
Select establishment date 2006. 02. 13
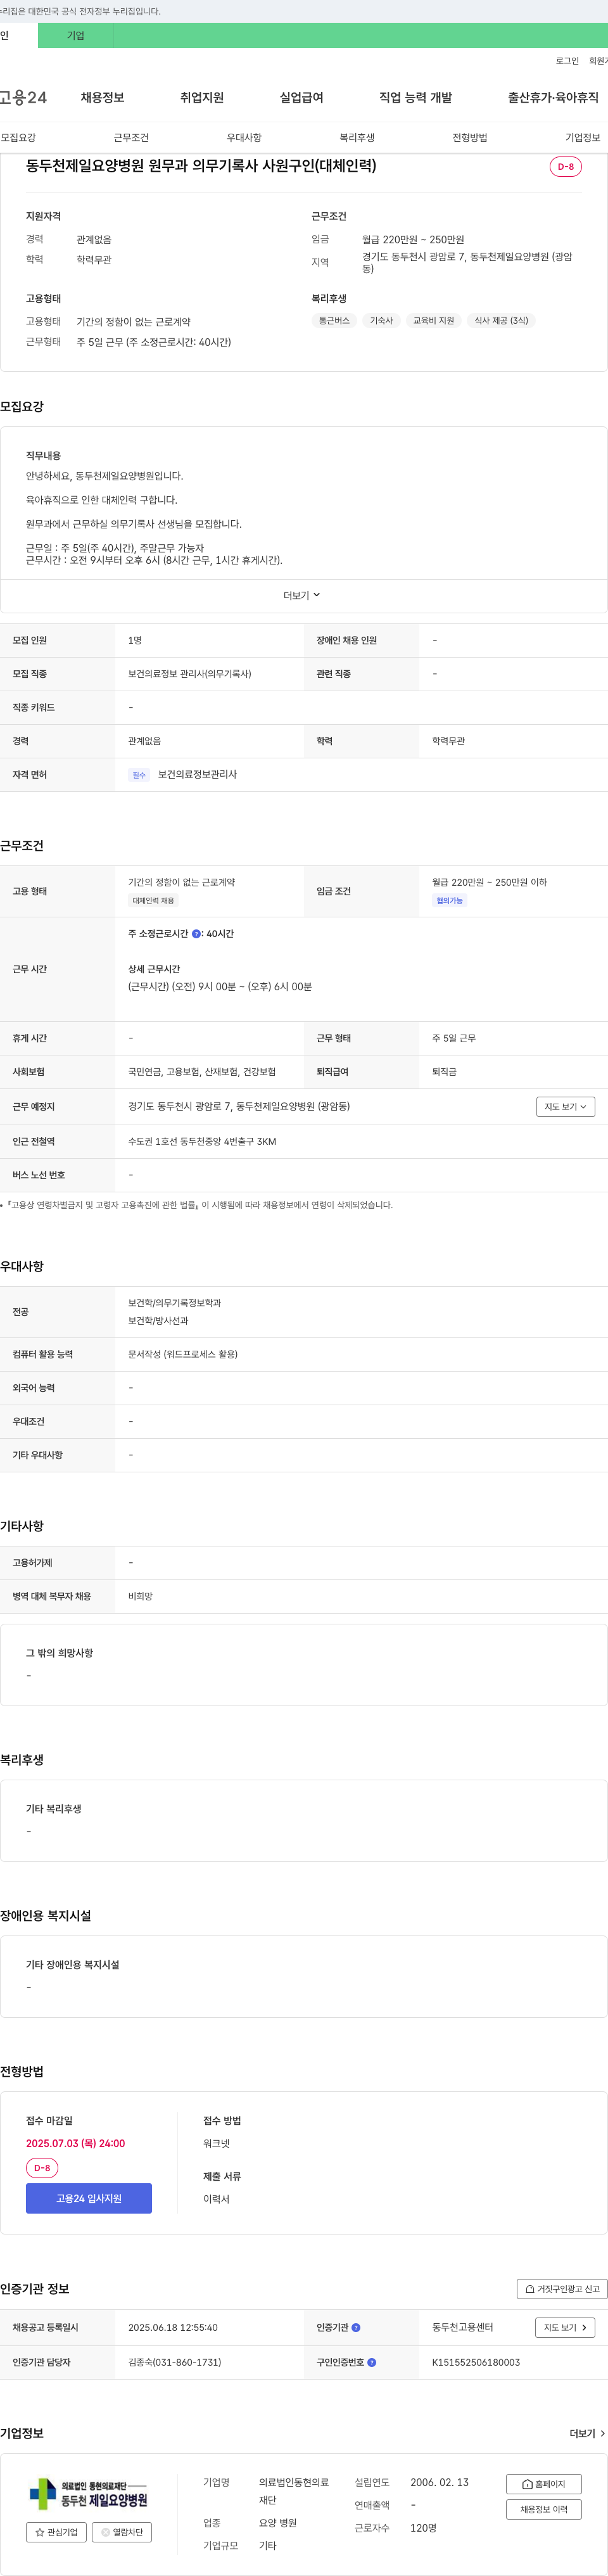pyautogui.click(x=439, y=2482)
